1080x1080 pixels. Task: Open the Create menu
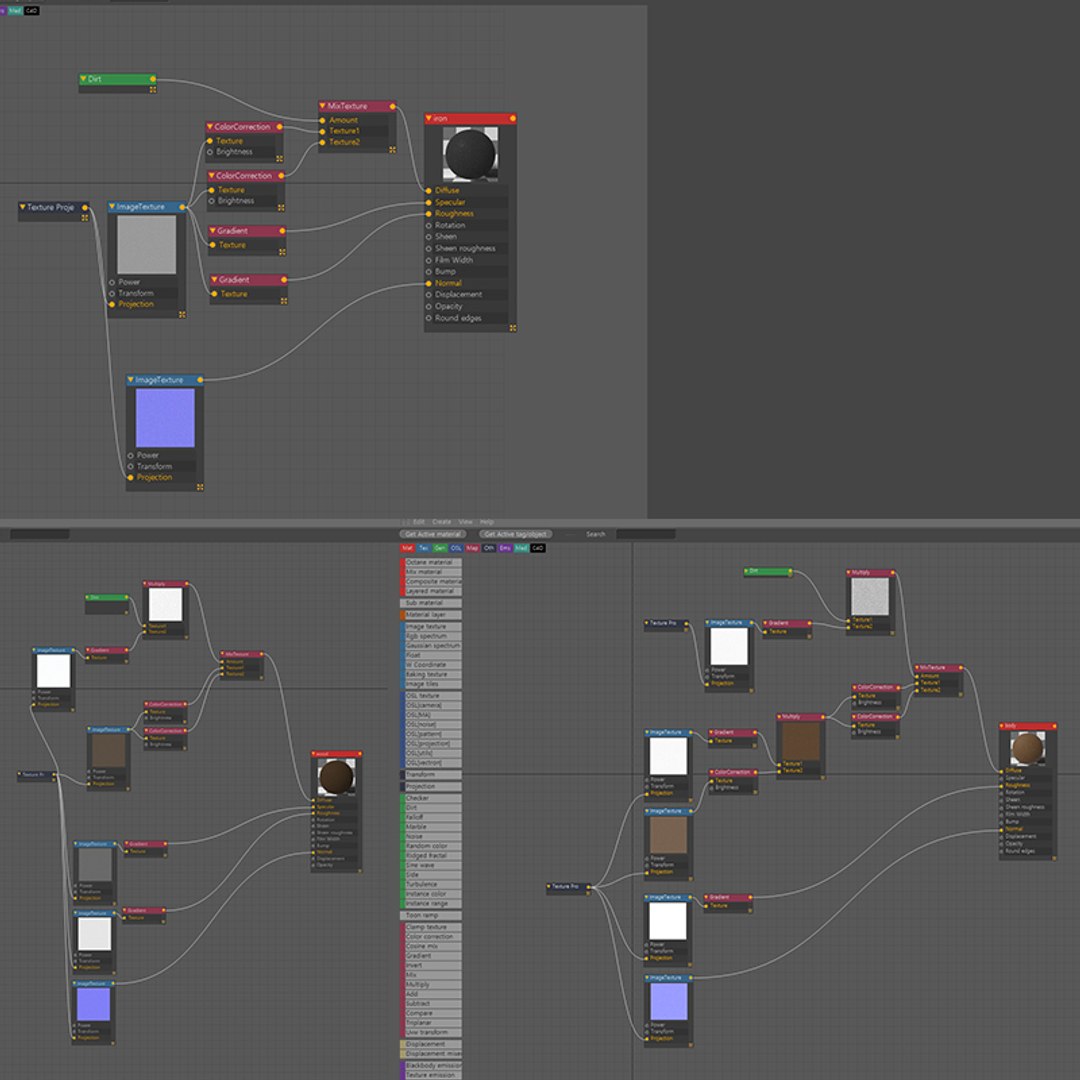click(x=442, y=522)
